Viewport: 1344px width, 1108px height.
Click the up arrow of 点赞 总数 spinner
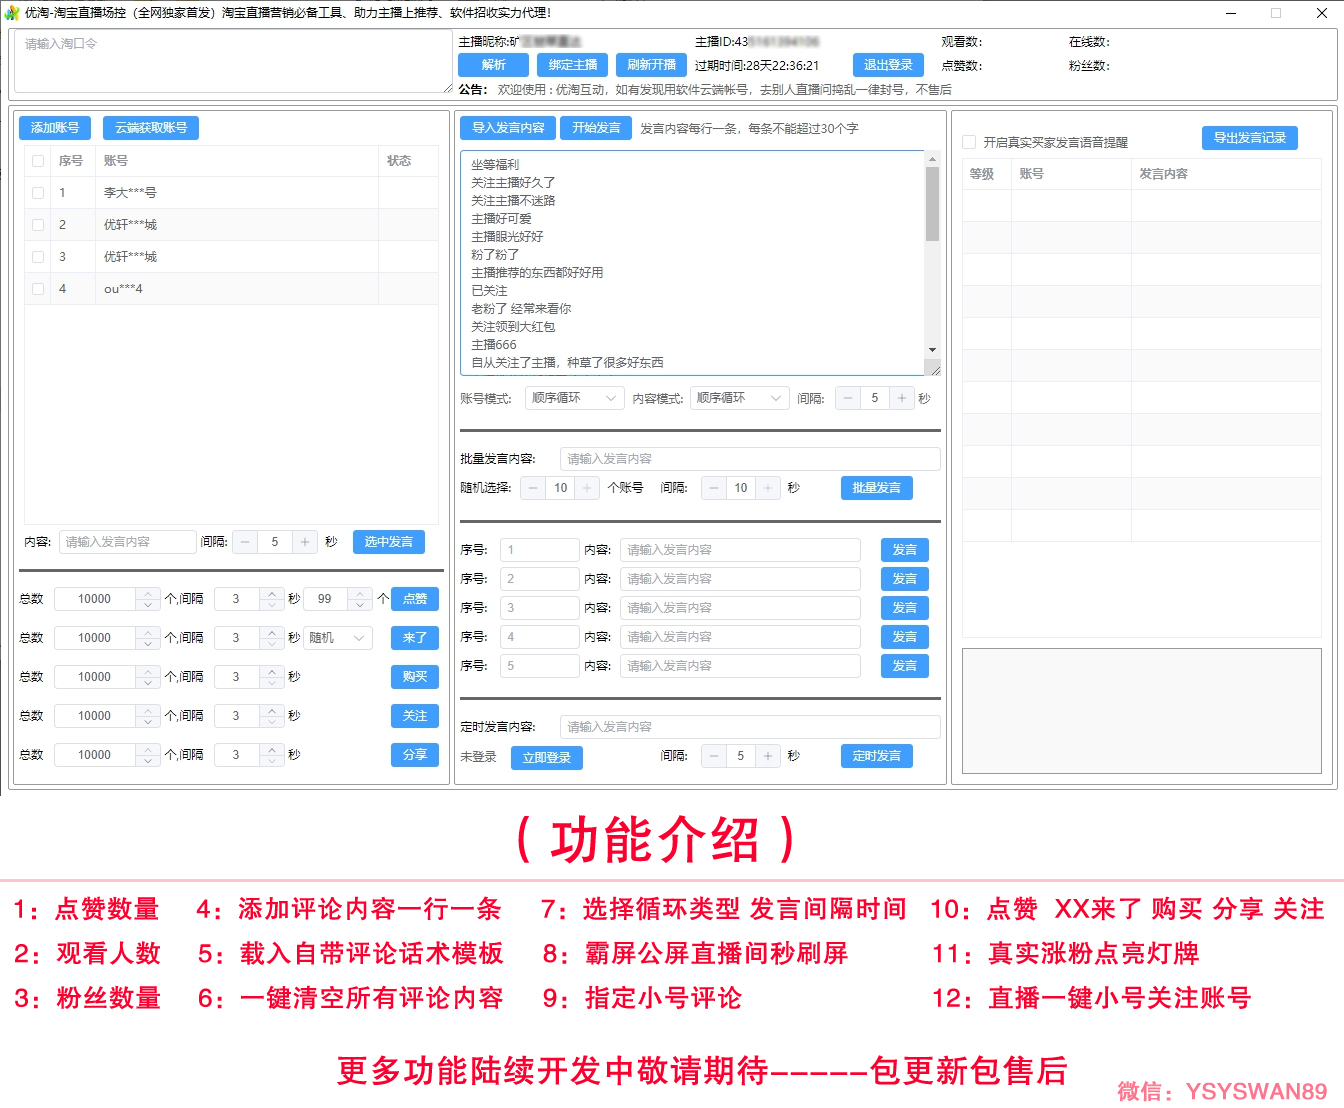click(x=148, y=594)
